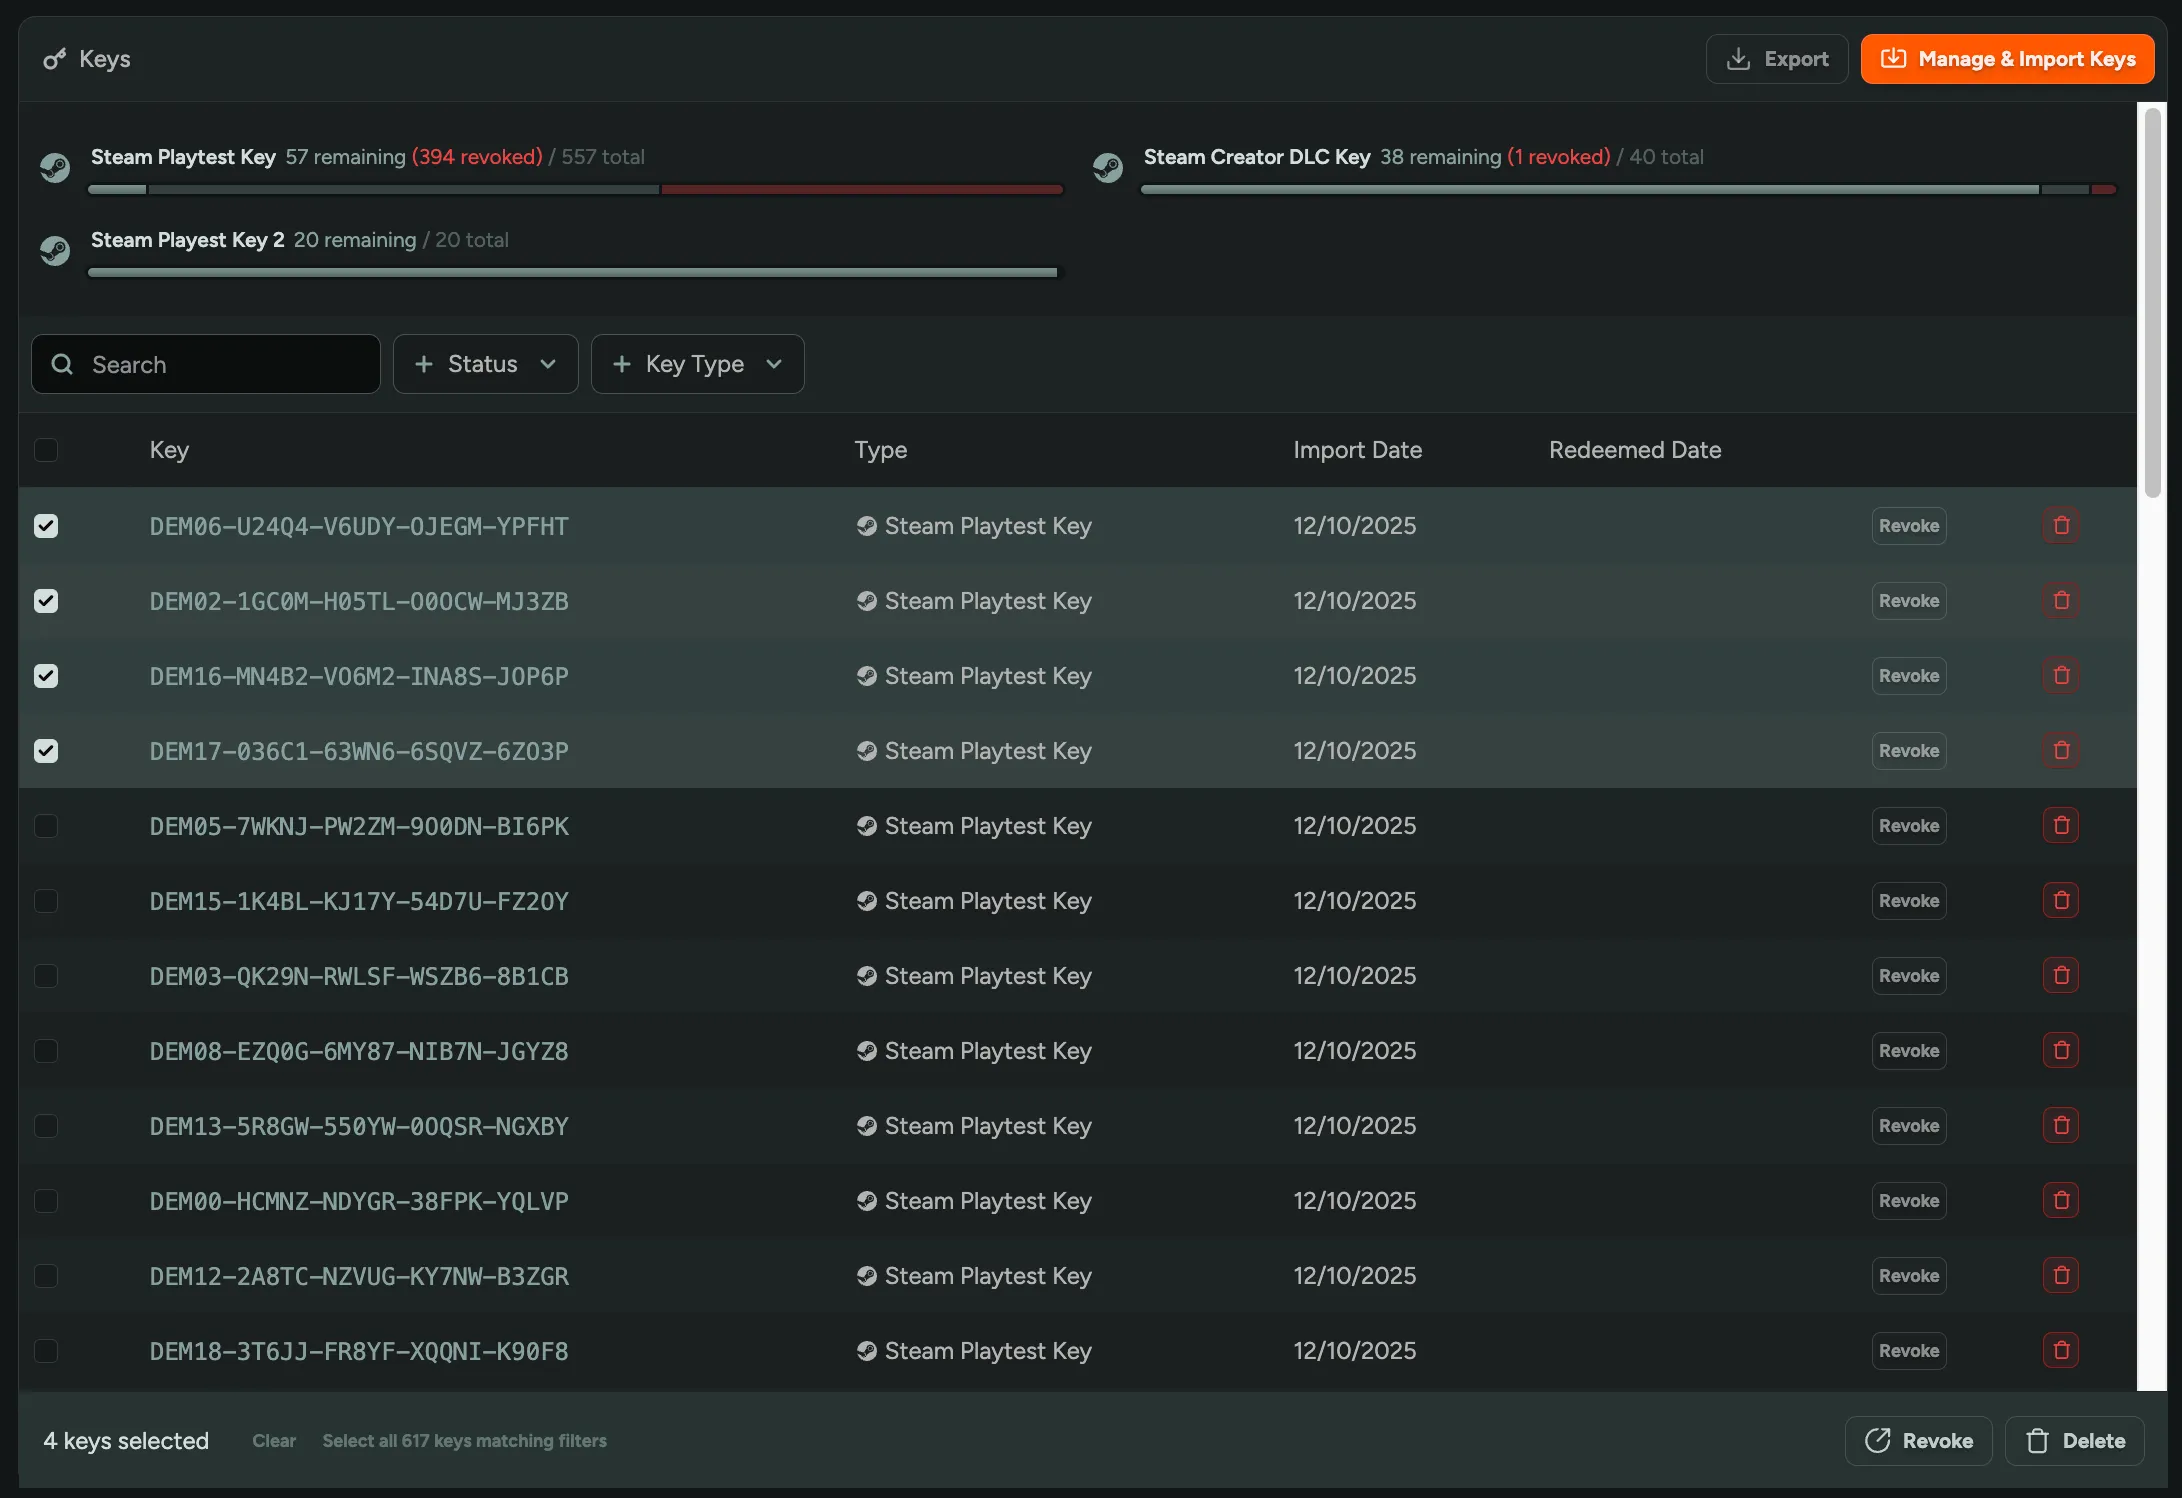
Task: Click the Steam icon next to Steam Creator DLC Key
Action: [x=1109, y=167]
